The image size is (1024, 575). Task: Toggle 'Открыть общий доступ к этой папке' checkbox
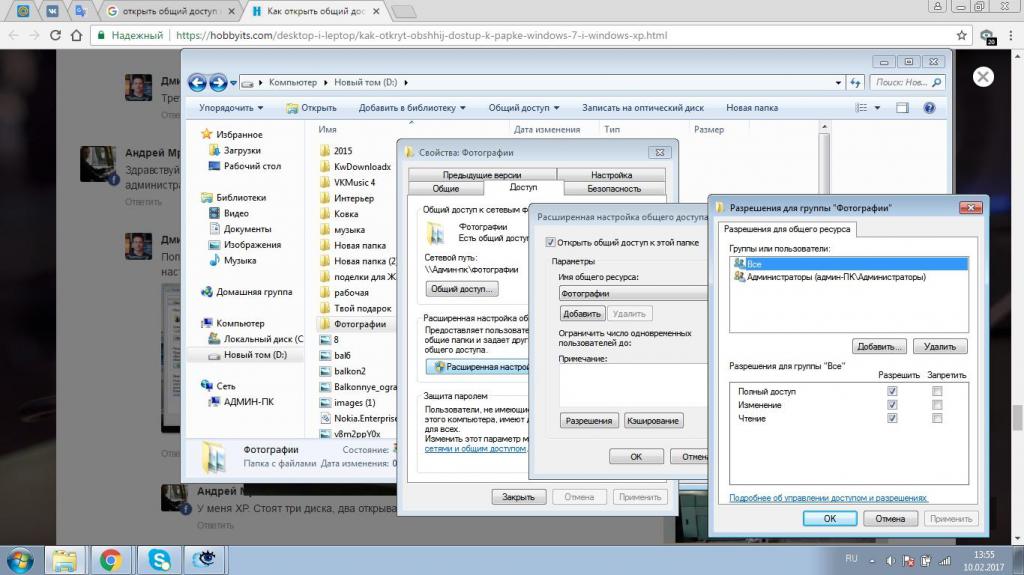point(551,242)
